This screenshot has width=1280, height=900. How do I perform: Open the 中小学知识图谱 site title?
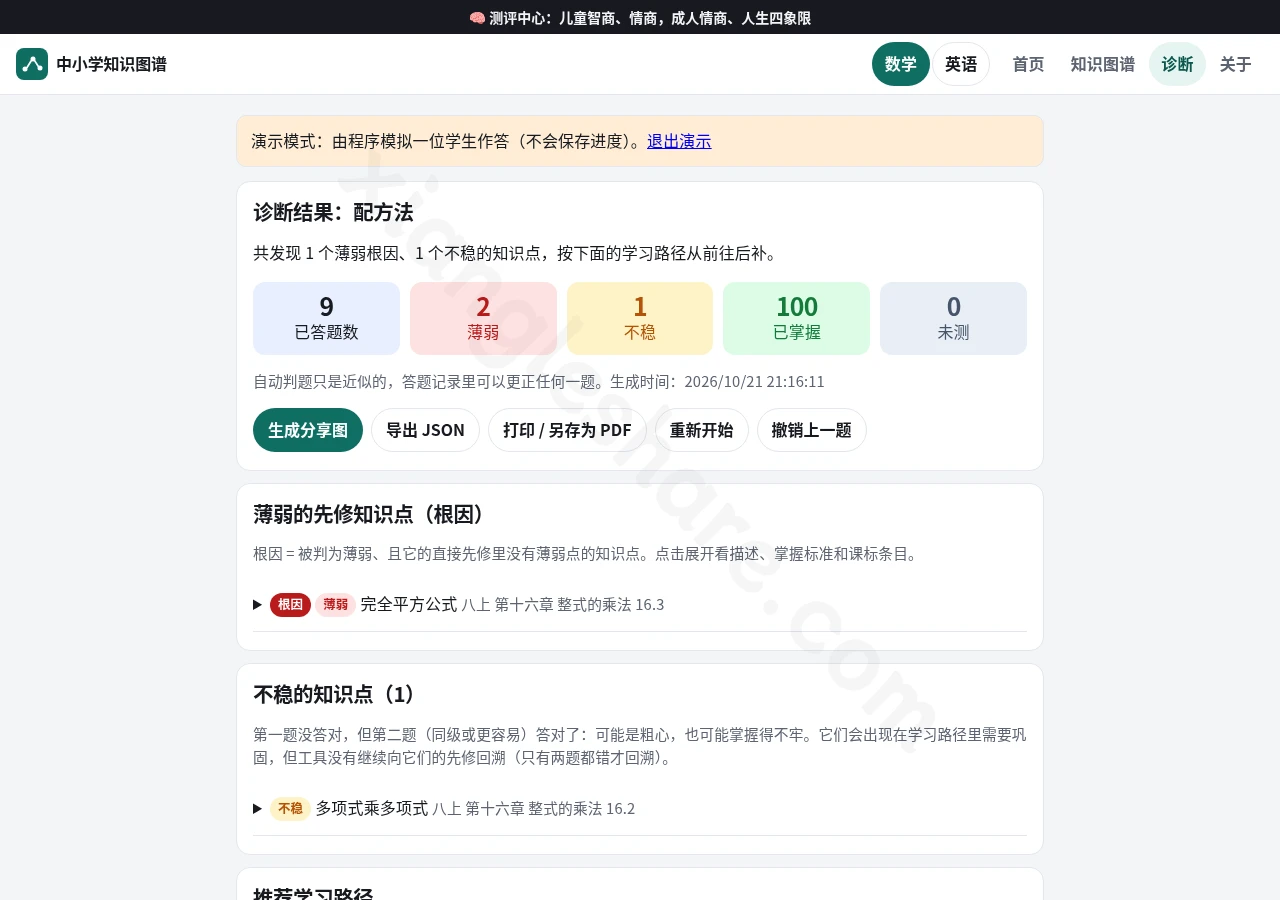pos(111,64)
